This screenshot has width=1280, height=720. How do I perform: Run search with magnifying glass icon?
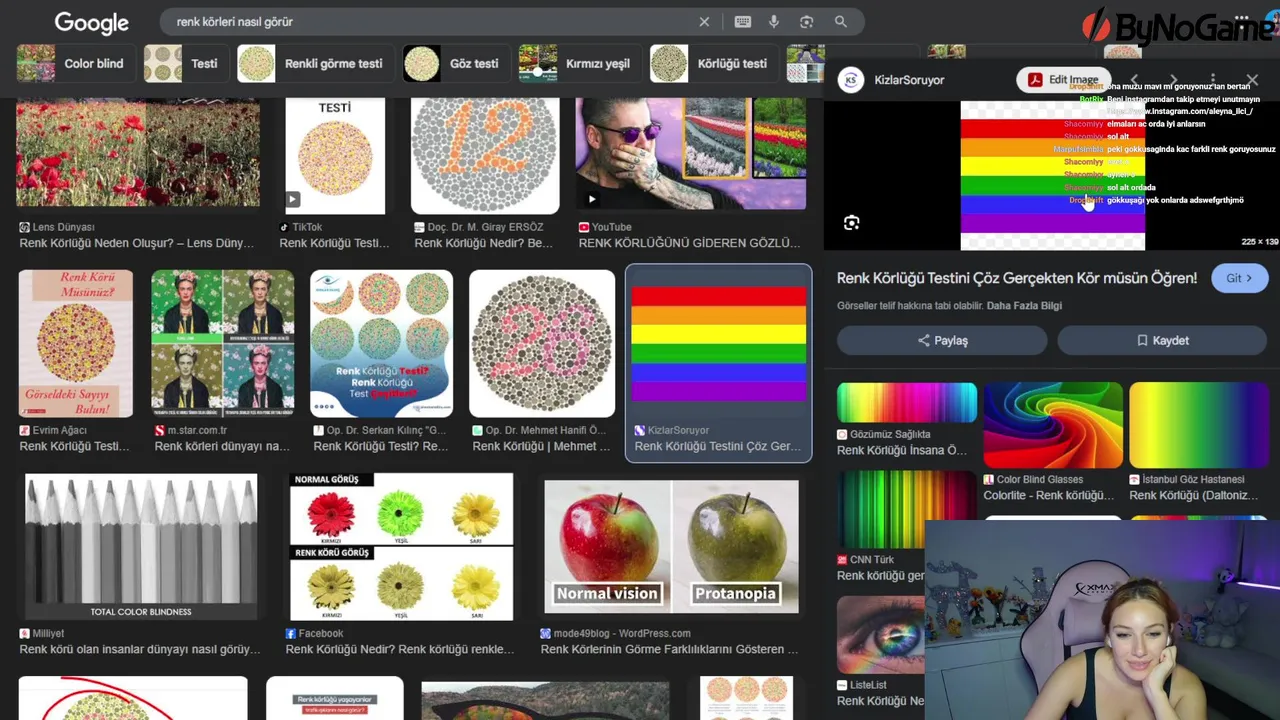[841, 22]
